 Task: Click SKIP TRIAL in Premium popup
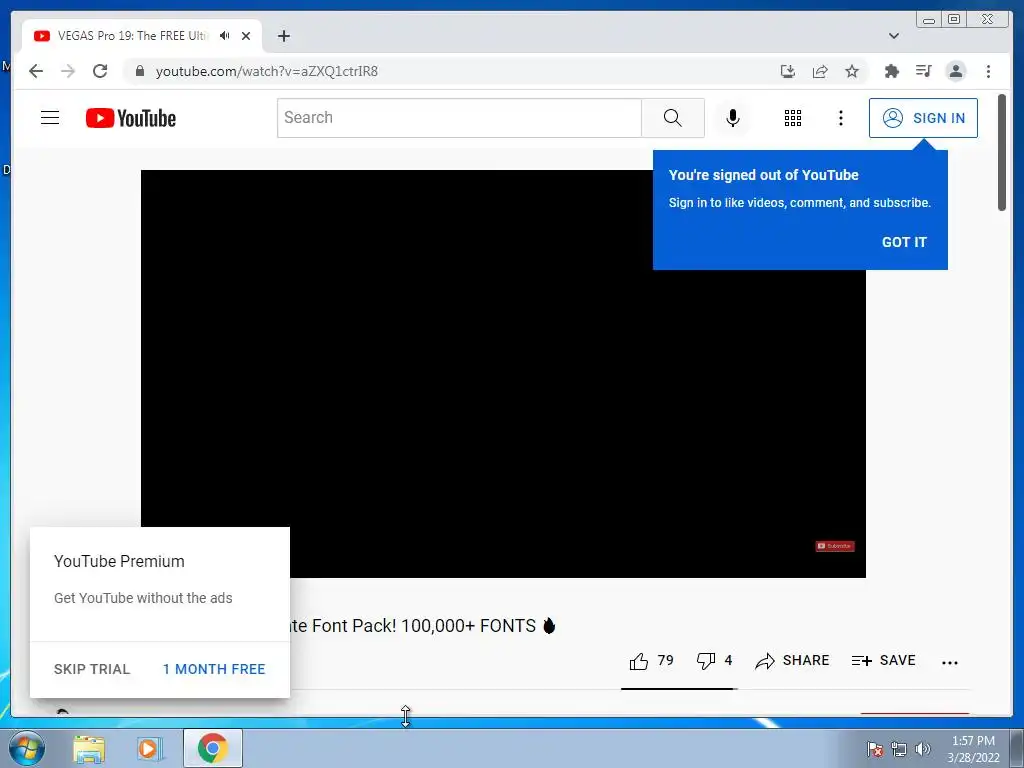92,669
